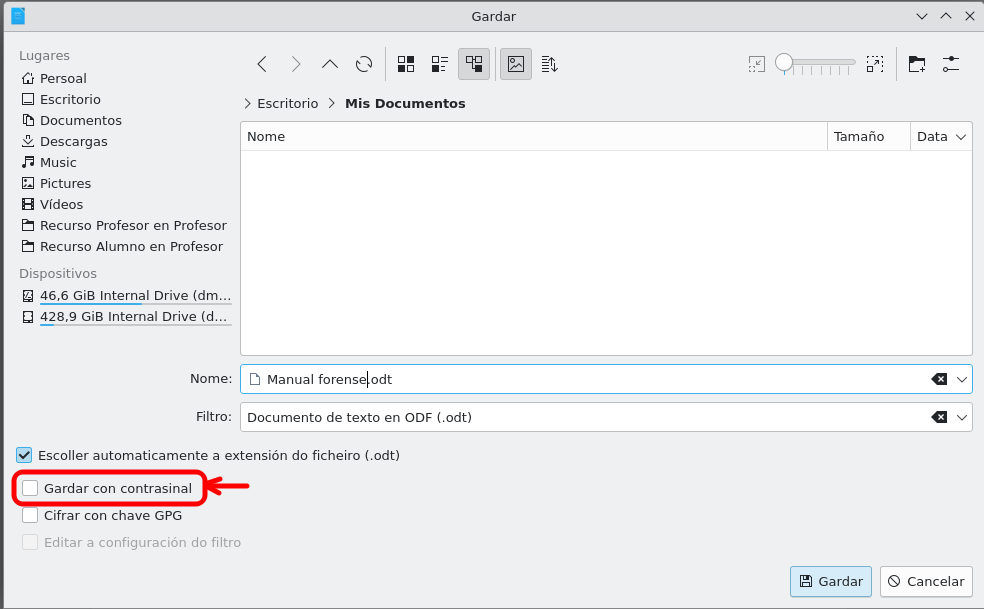Viewport: 984px width, 609px height.
Task: Click Escritorio in the breadcrumb path
Action: 287,104
